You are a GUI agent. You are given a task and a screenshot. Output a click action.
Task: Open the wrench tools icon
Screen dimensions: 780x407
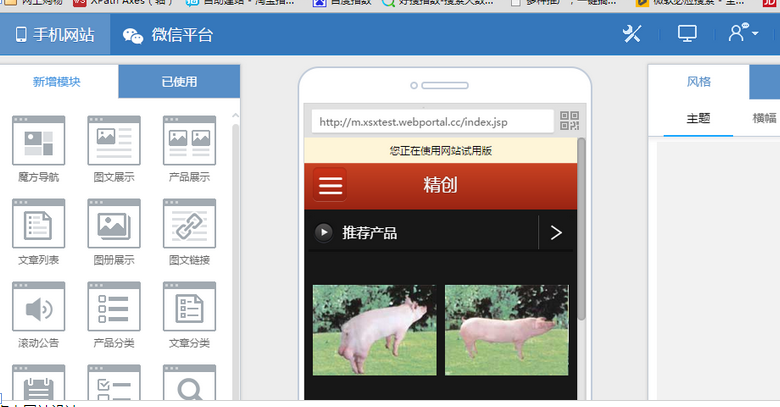(x=631, y=34)
